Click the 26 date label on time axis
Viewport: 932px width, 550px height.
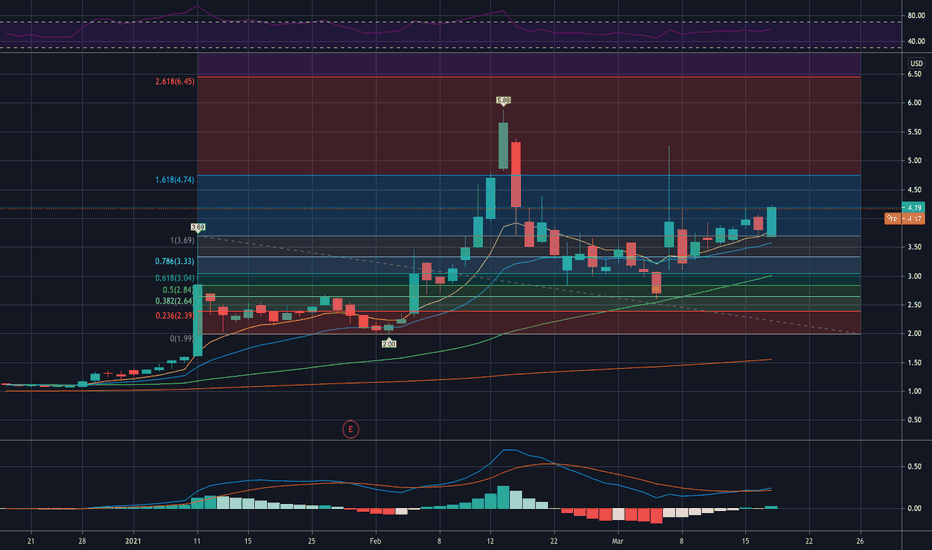(x=860, y=541)
